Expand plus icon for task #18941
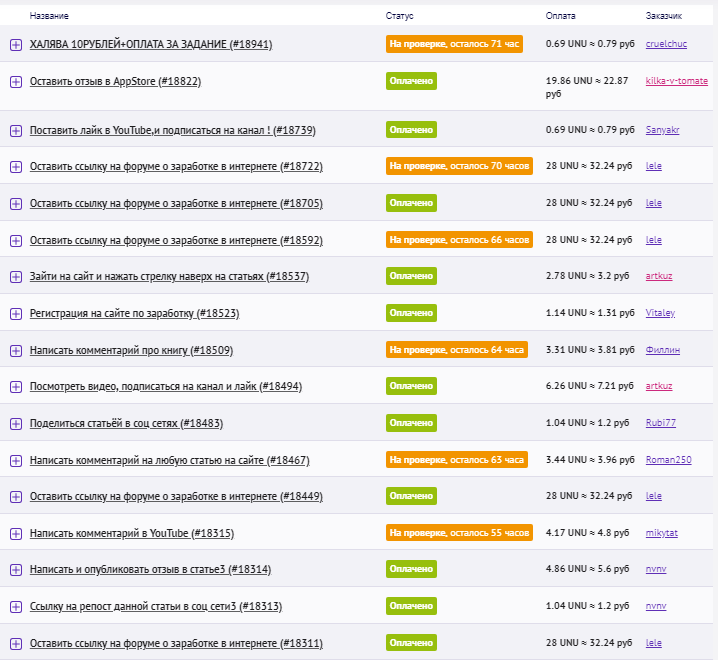This screenshot has height=660, width=718. pos(15,45)
